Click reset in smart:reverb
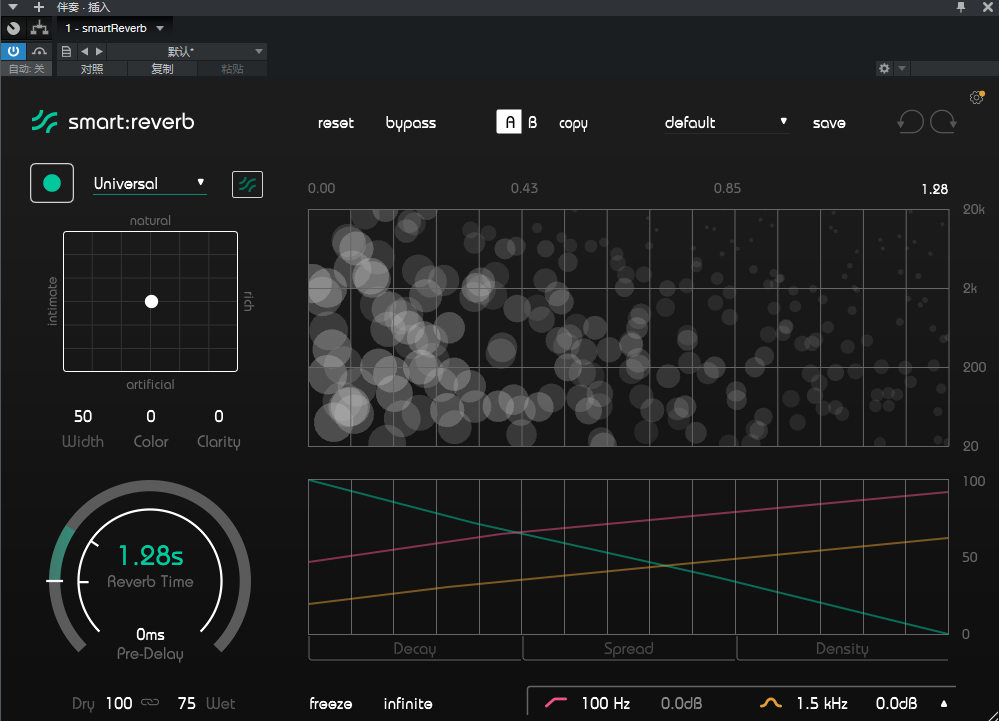This screenshot has height=721, width=999. click(x=336, y=123)
